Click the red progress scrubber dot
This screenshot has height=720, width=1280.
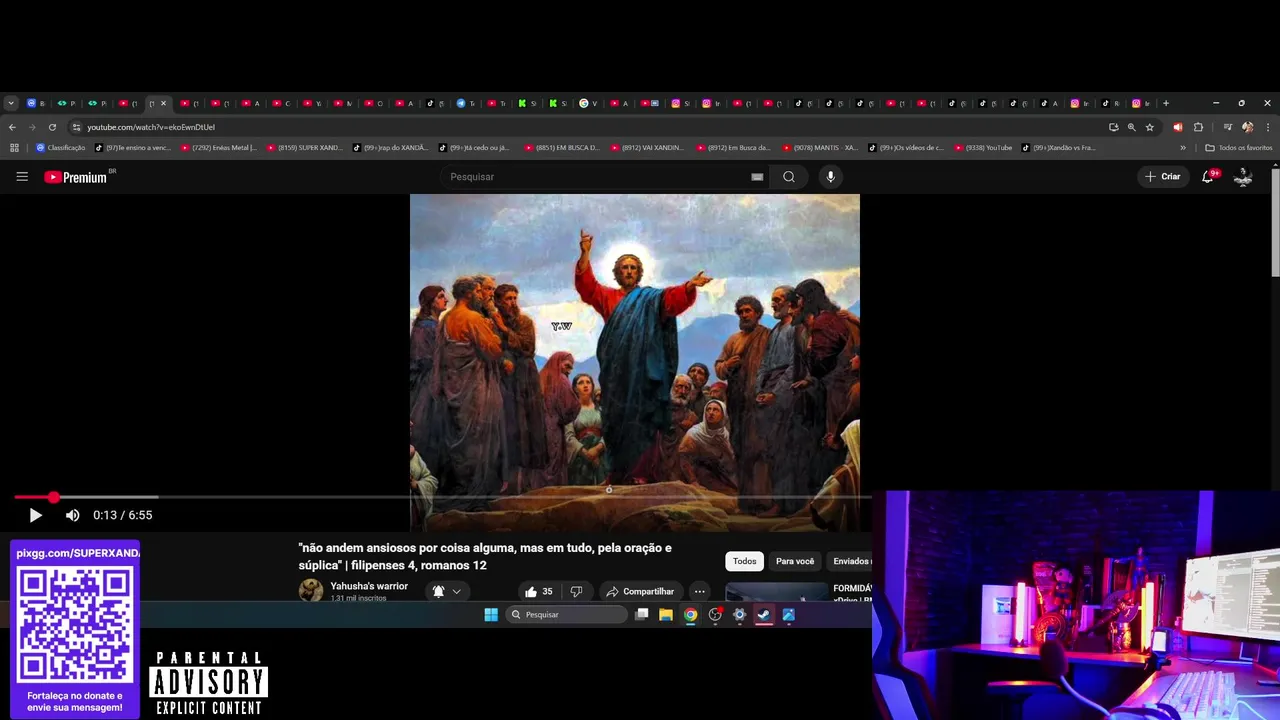pyautogui.click(x=53, y=497)
